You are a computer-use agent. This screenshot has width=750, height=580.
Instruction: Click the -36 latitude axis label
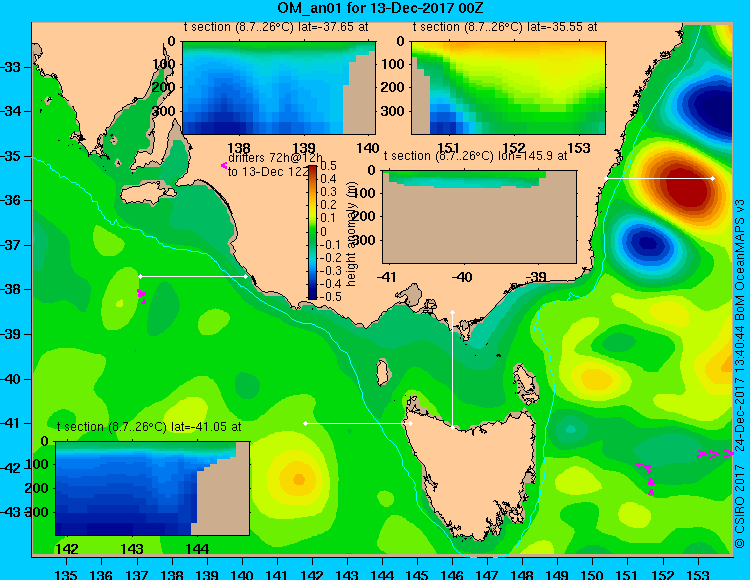coord(11,200)
